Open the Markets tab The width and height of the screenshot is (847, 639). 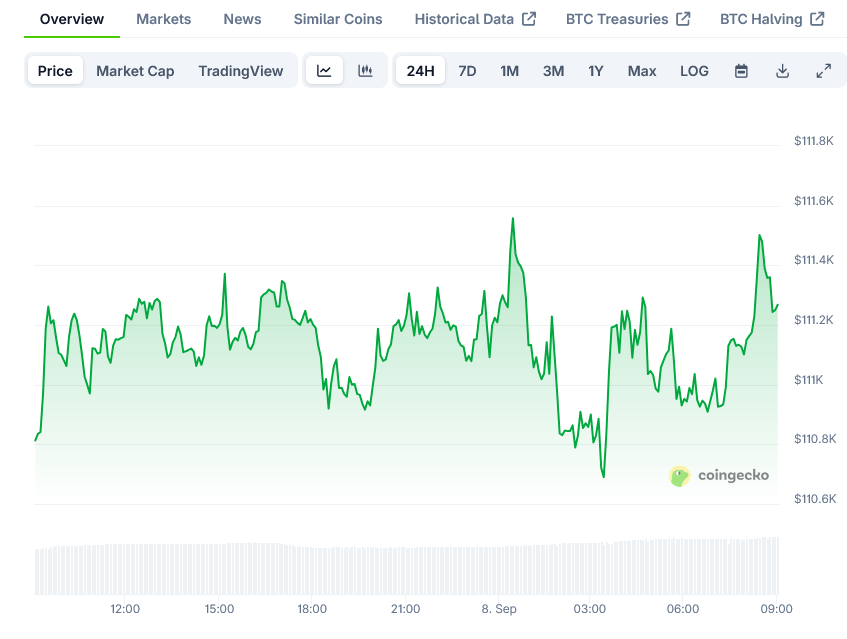(163, 19)
